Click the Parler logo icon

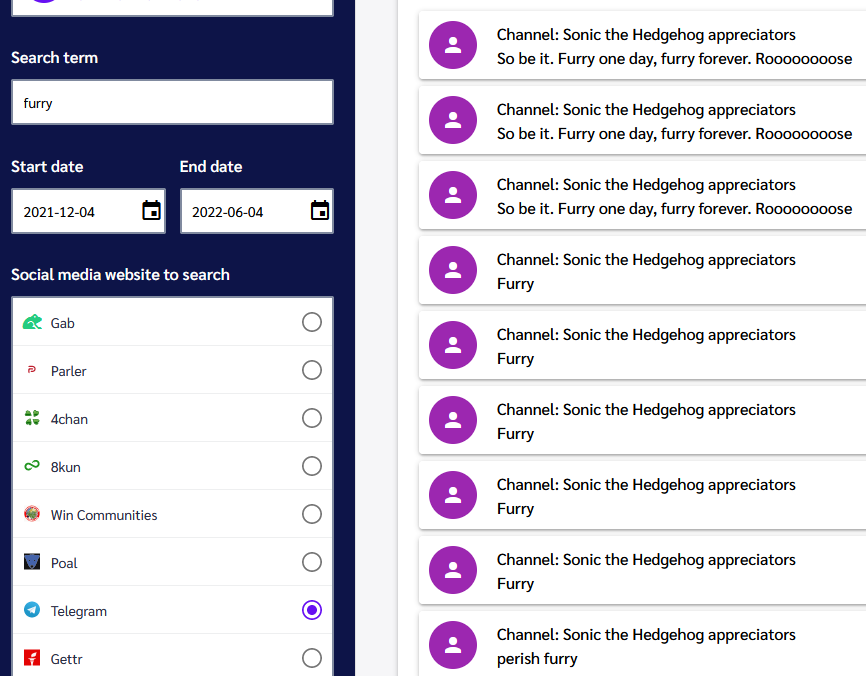pos(32,369)
